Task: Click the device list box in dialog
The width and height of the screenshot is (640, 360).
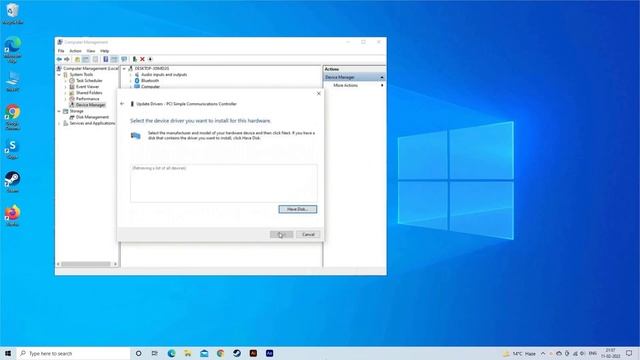Action: click(224, 183)
